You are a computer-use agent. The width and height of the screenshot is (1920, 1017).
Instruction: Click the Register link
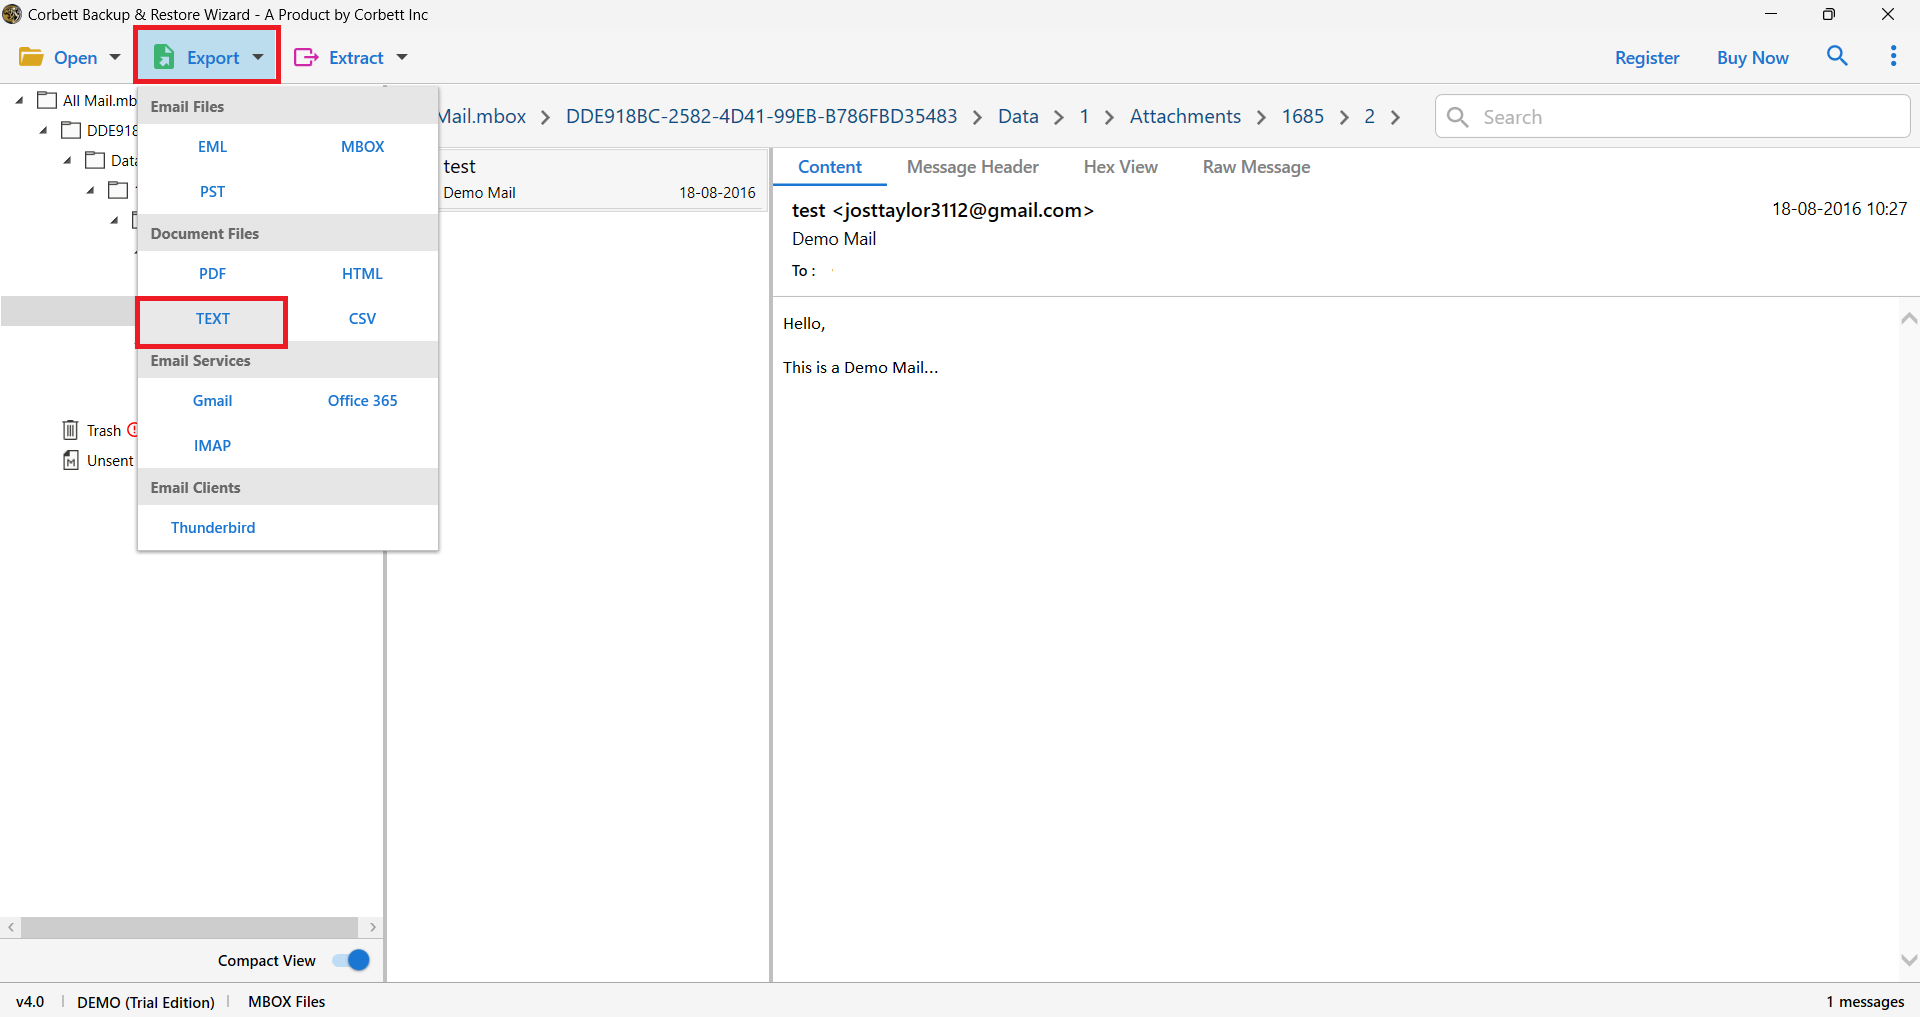tap(1646, 57)
